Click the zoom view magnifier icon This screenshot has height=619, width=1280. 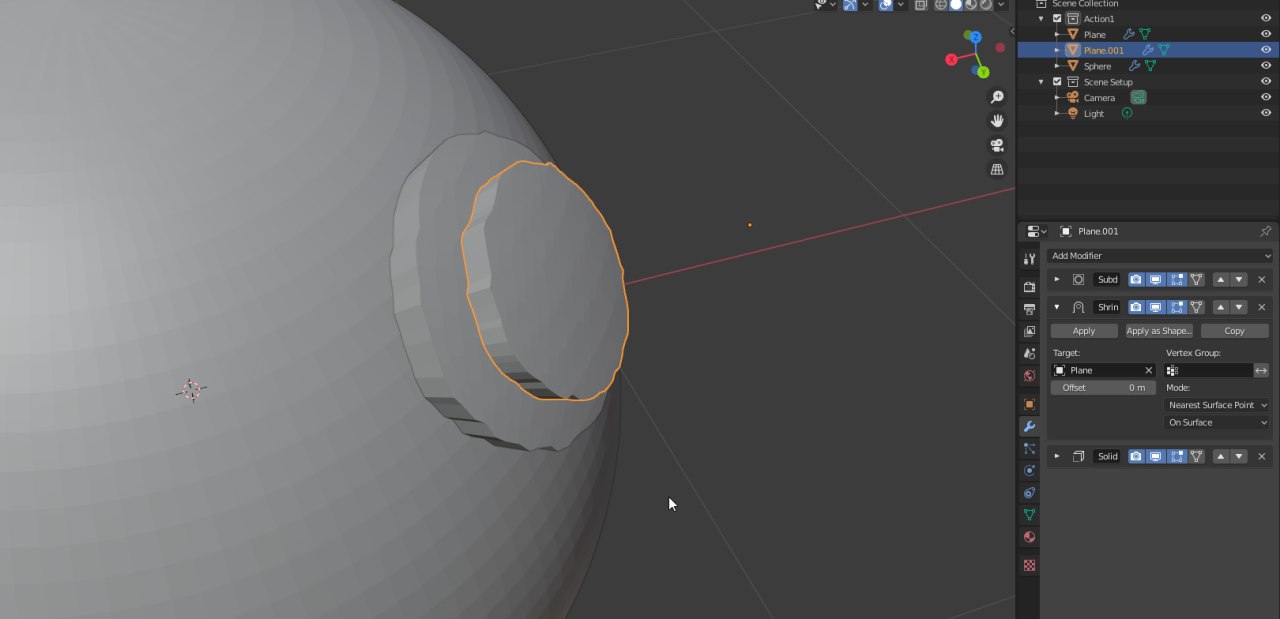(x=997, y=97)
